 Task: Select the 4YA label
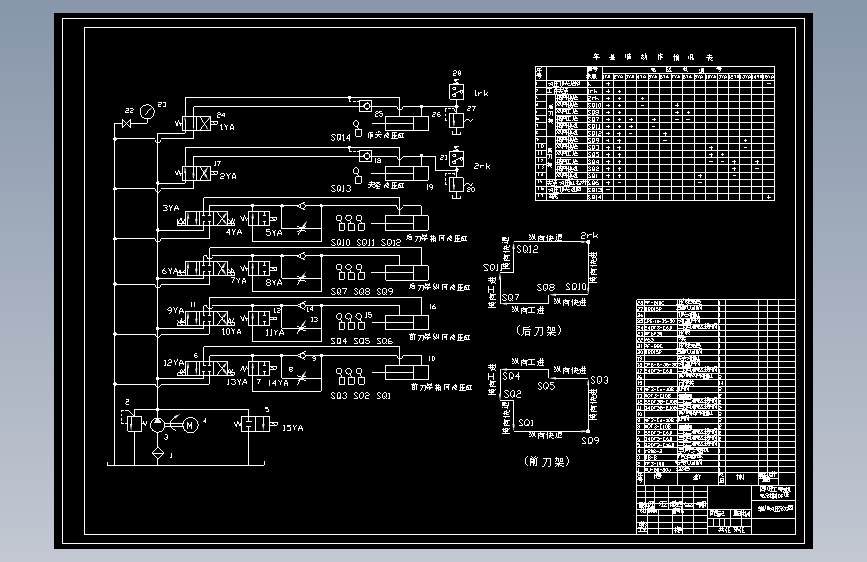[x=234, y=232]
